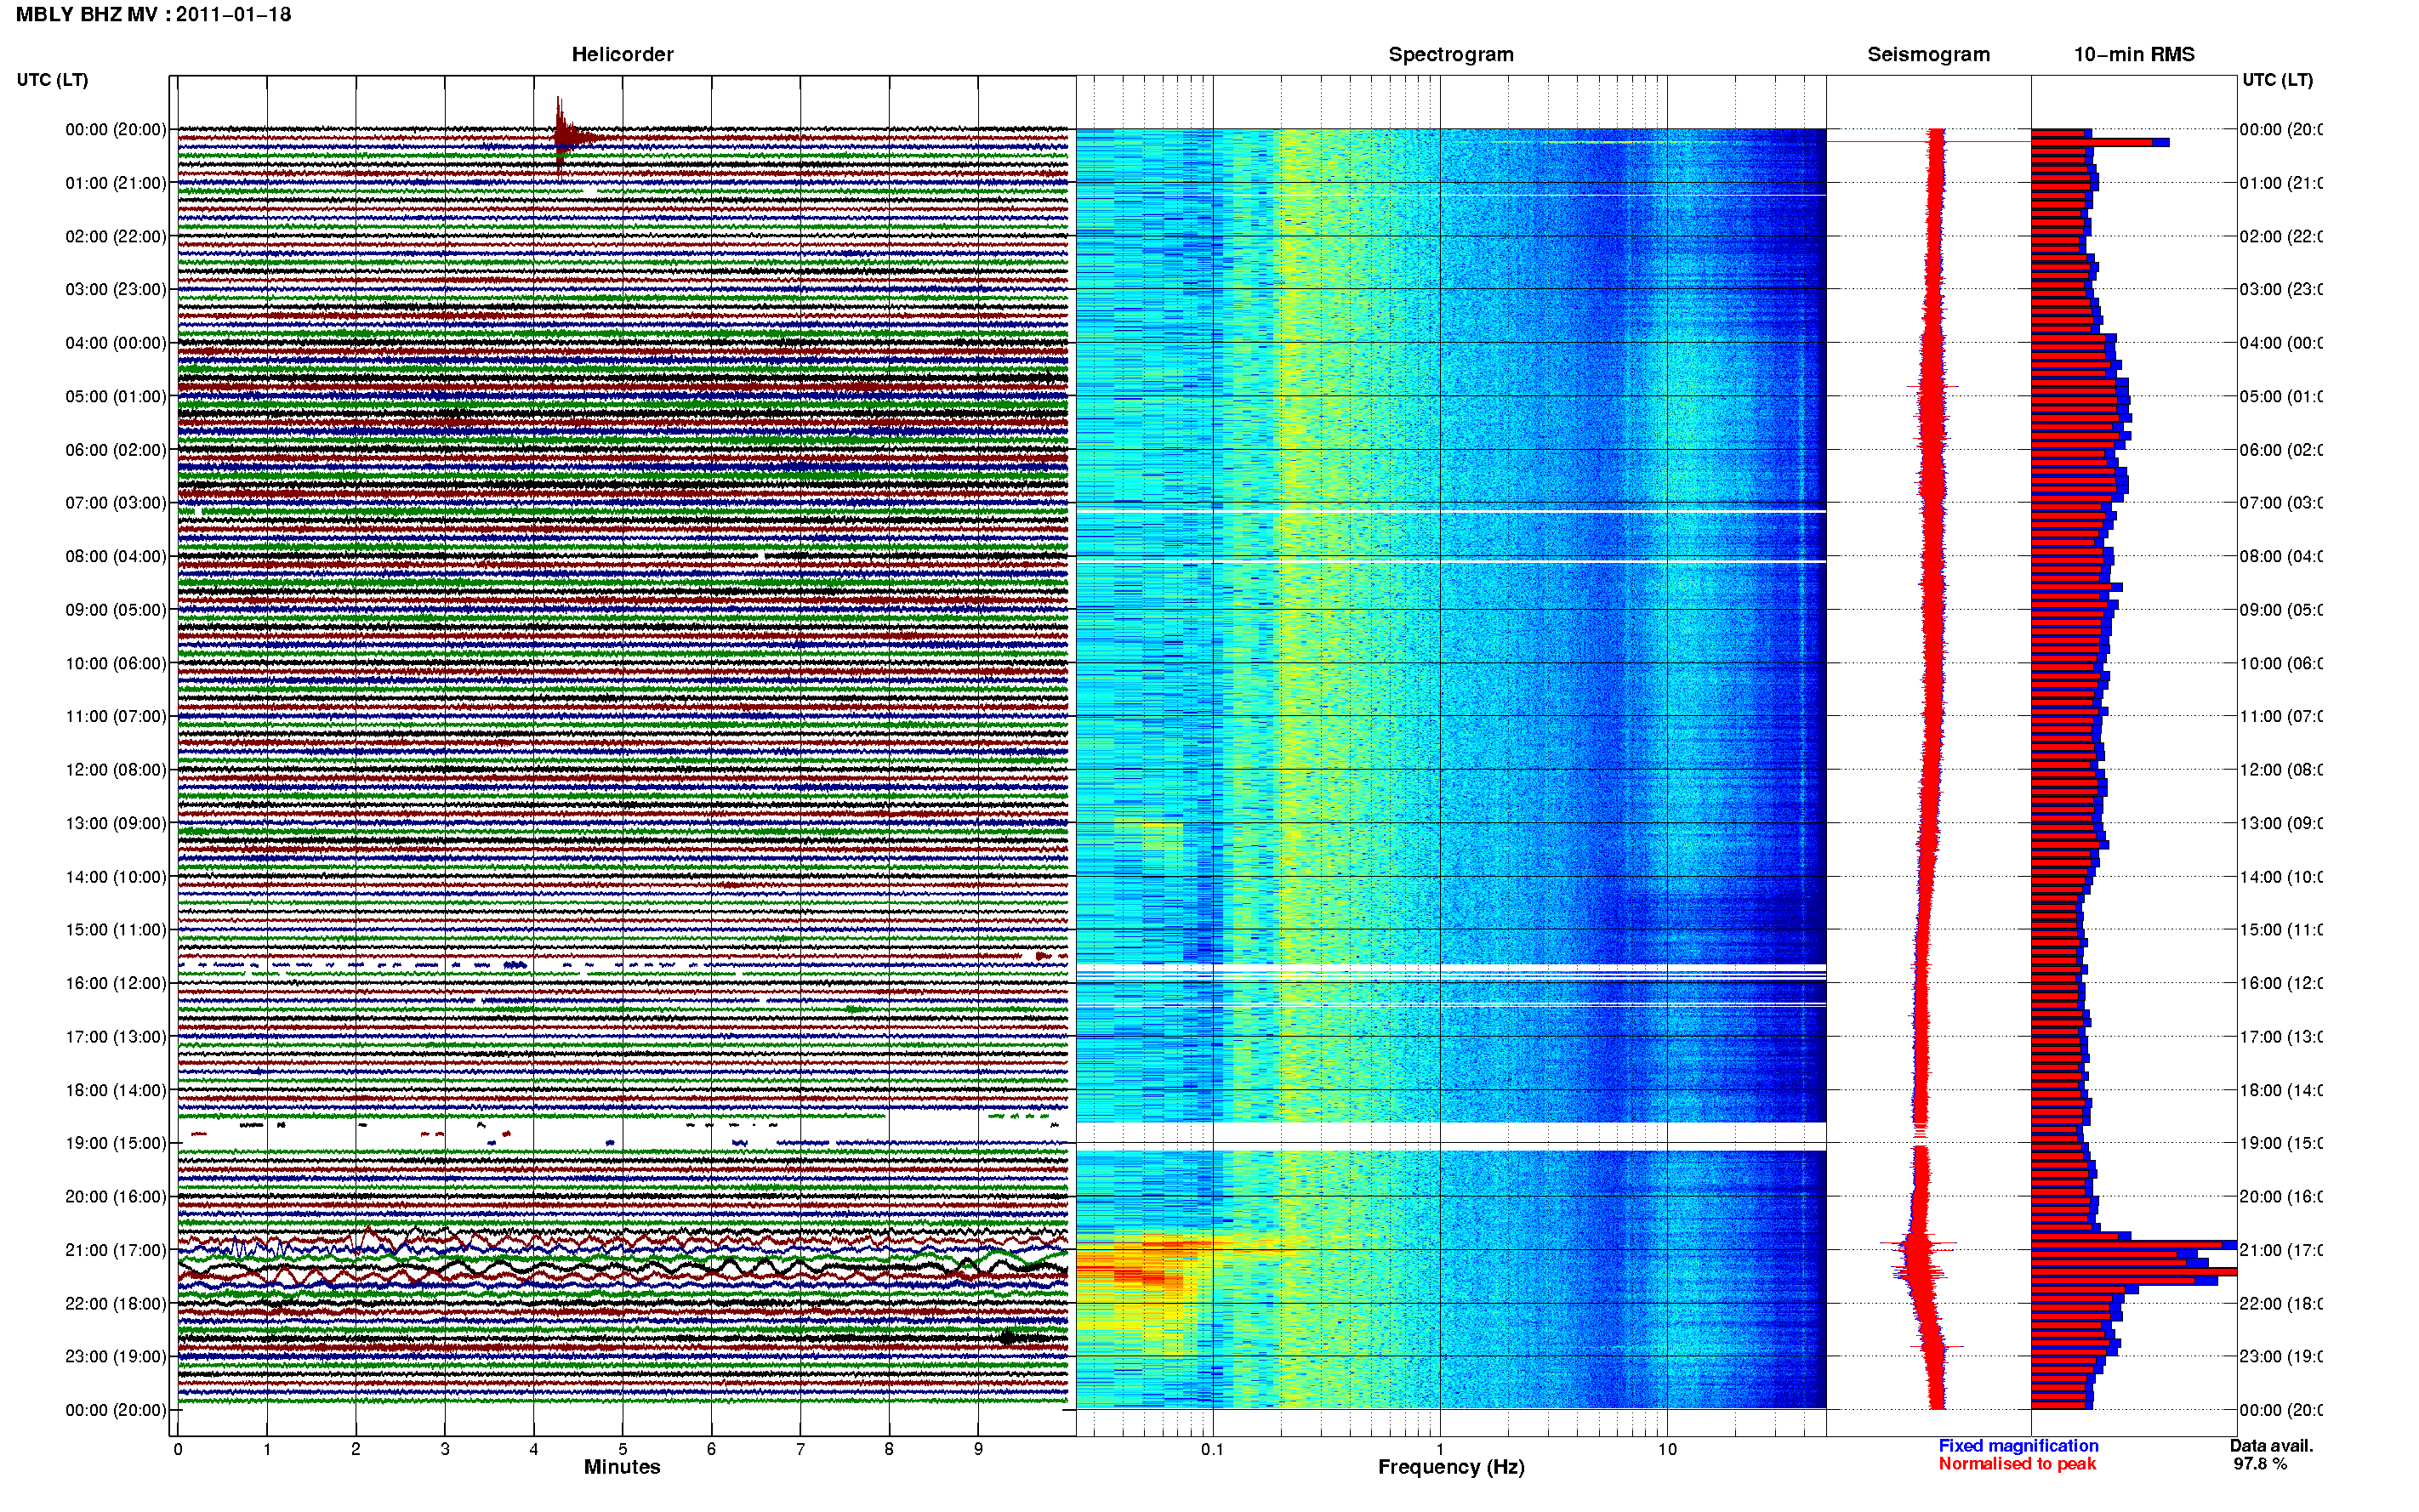Click the Frequency (Hz) axis title
The height and width of the screenshot is (1512, 2419).
click(x=1451, y=1467)
